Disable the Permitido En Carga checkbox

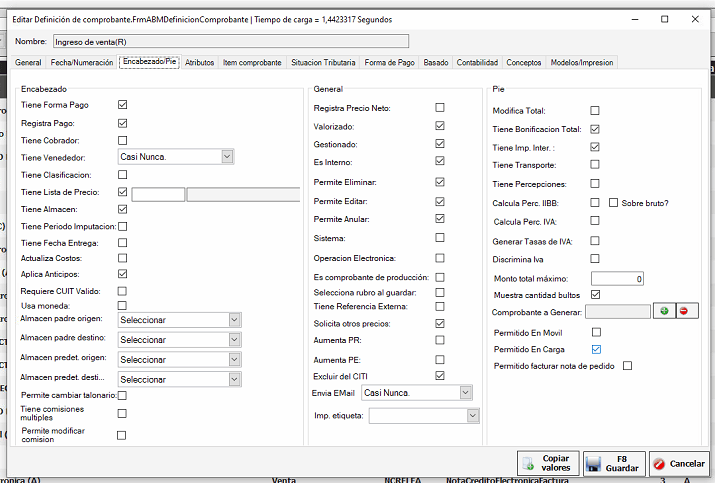click(596, 349)
